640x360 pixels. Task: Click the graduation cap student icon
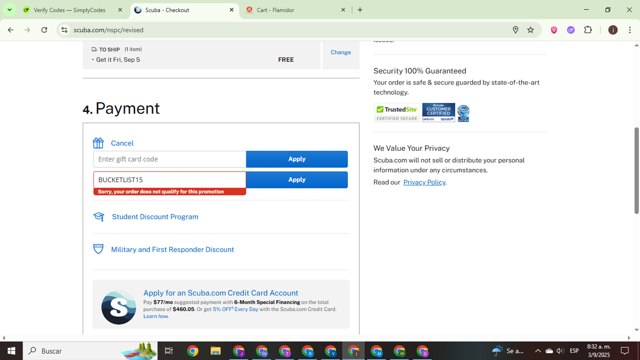click(98, 216)
